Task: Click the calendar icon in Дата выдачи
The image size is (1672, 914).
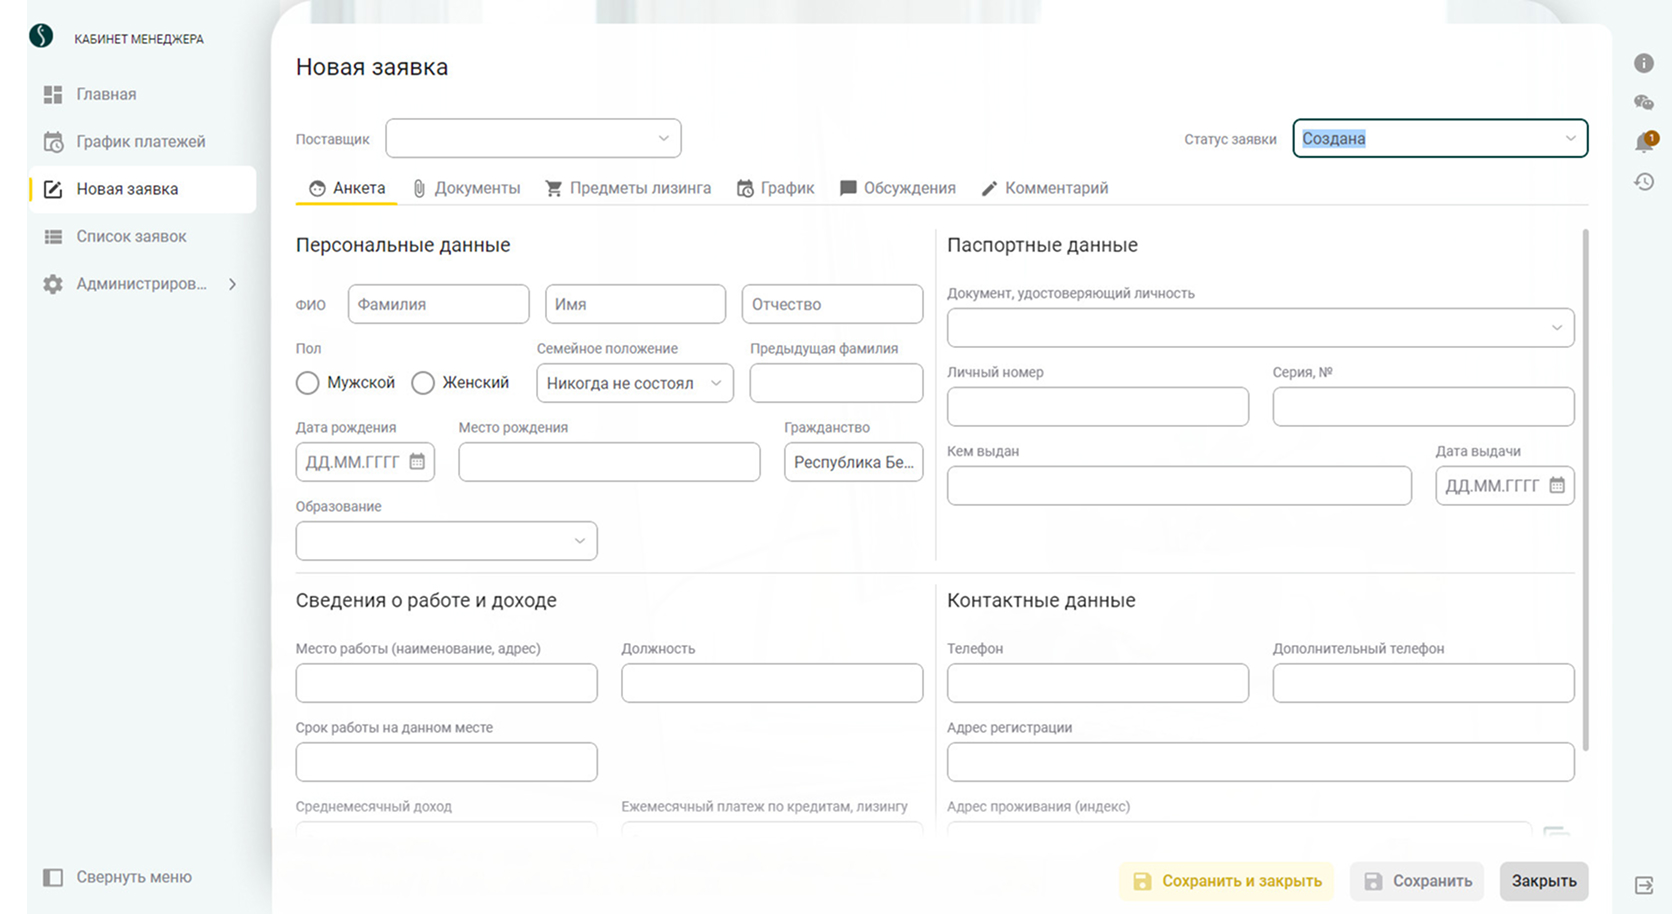Action: (1557, 485)
